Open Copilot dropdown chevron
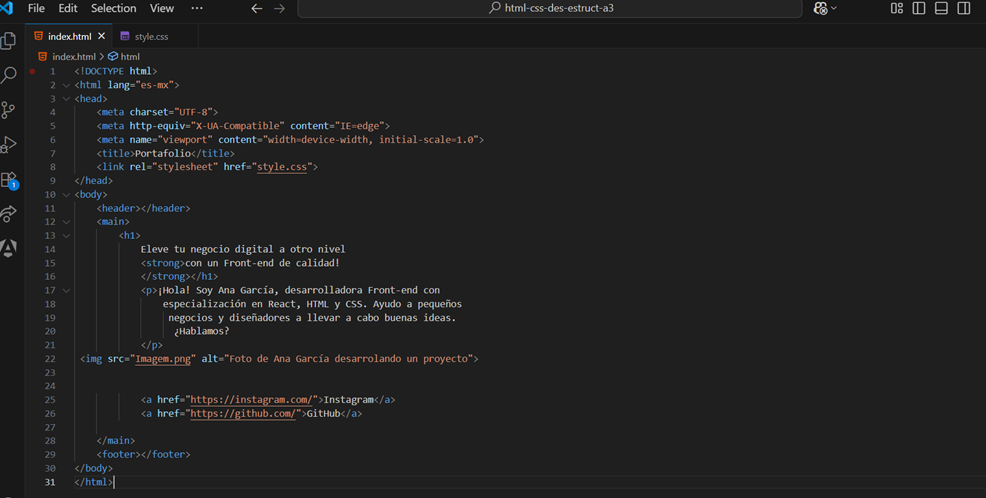The image size is (986, 498). [834, 8]
